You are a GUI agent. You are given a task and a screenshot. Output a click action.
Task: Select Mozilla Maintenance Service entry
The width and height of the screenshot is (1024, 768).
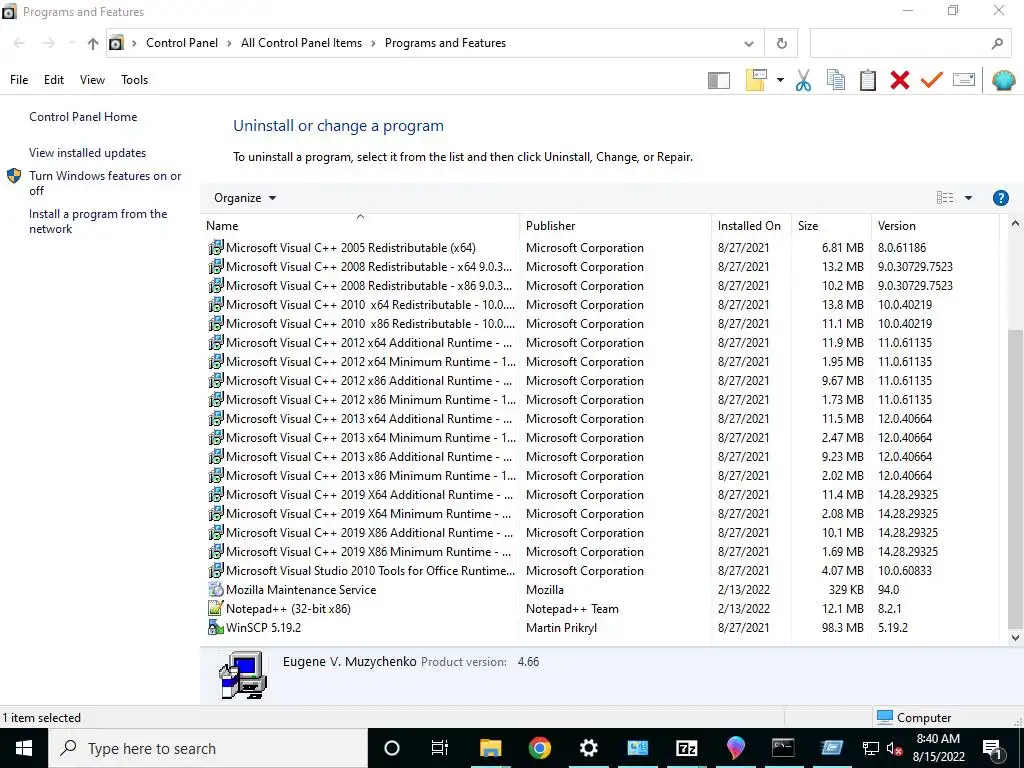601,590
